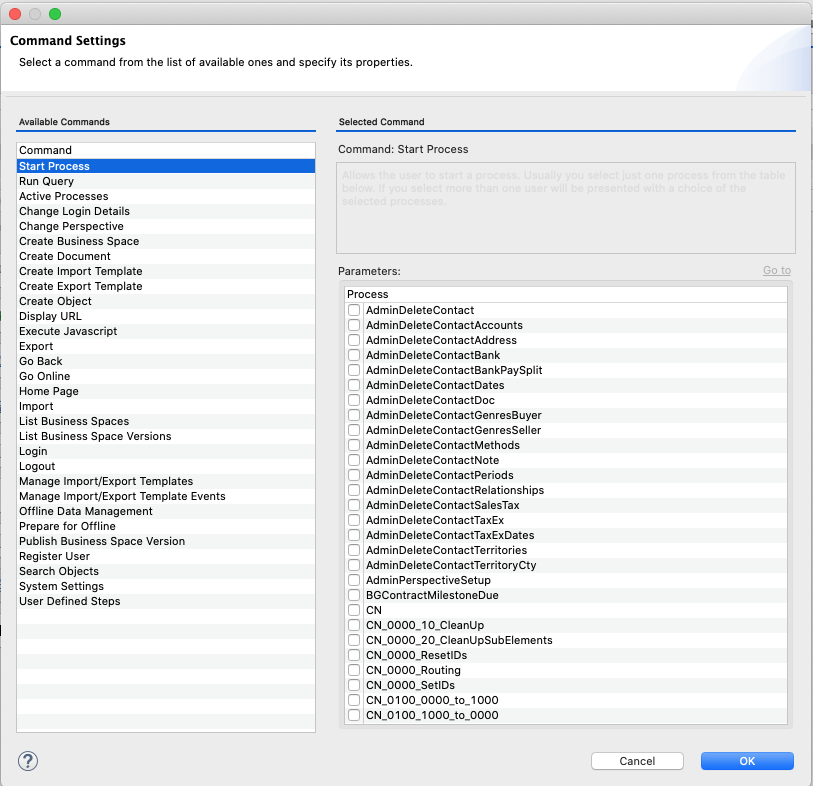Choose the Offline Data Management command
This screenshot has width=813, height=786.
[166, 512]
